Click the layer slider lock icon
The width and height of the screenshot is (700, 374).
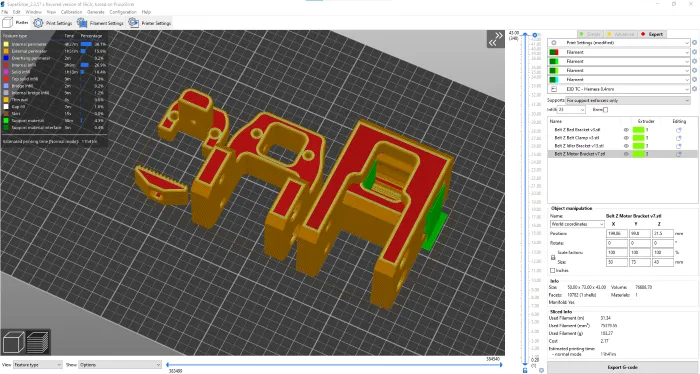pyautogui.click(x=525, y=370)
